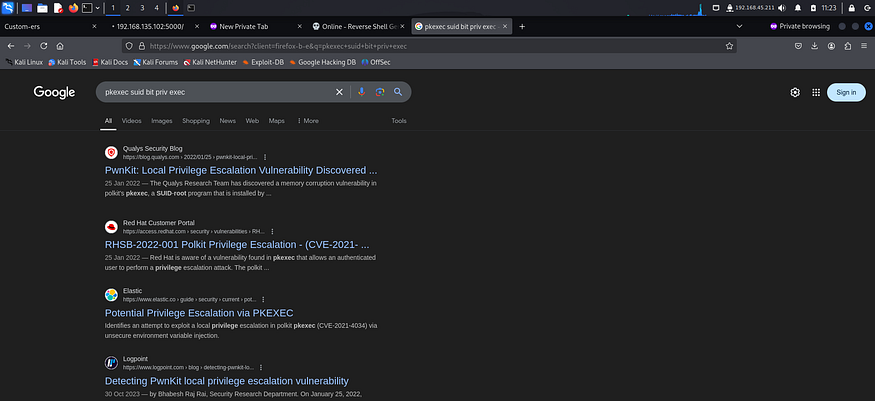This screenshot has height=401, width=875.
Task: Open the three-dot menu for Red Hat result
Action: (272, 231)
